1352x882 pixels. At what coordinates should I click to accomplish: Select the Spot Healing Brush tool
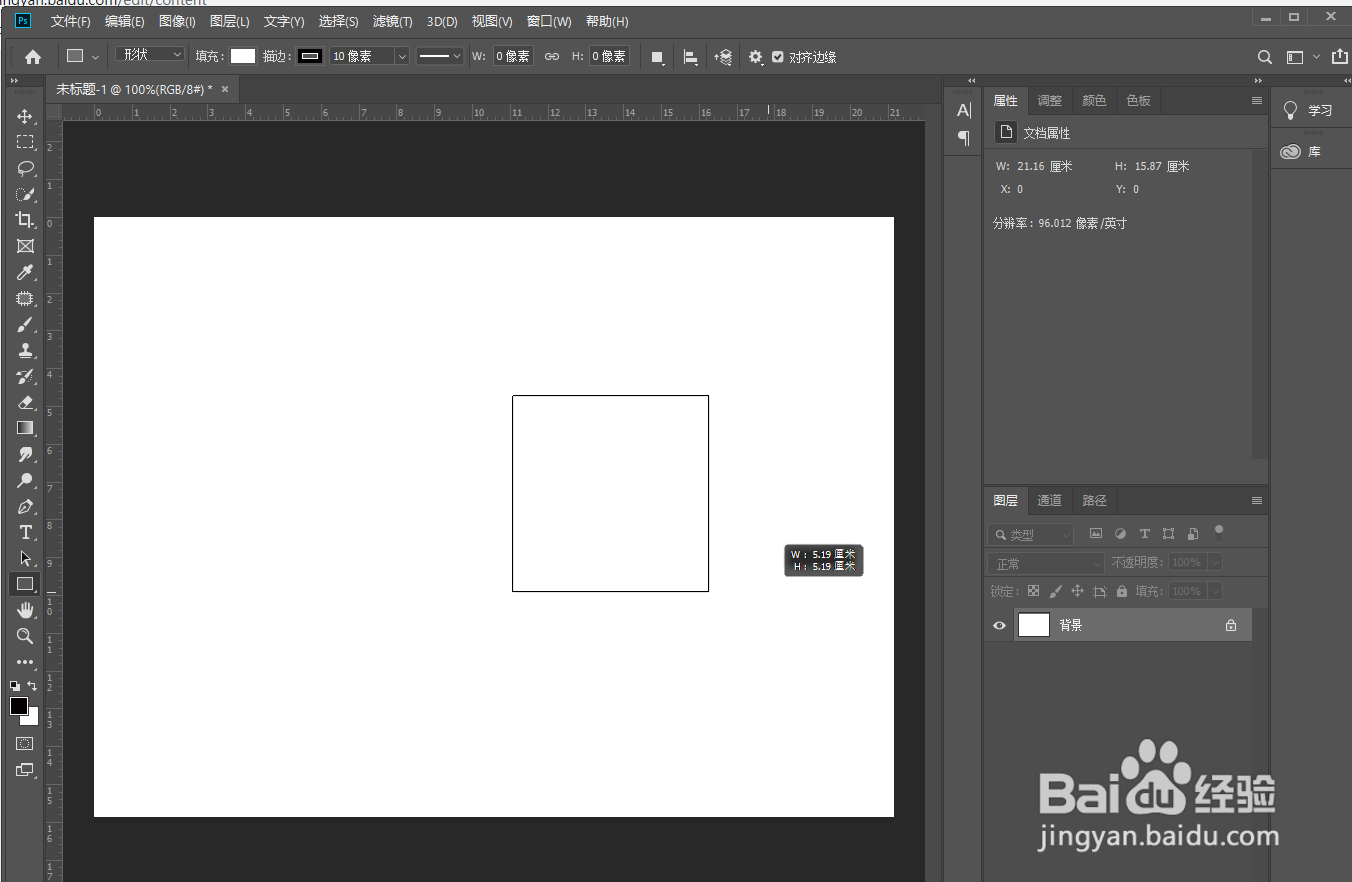click(25, 298)
